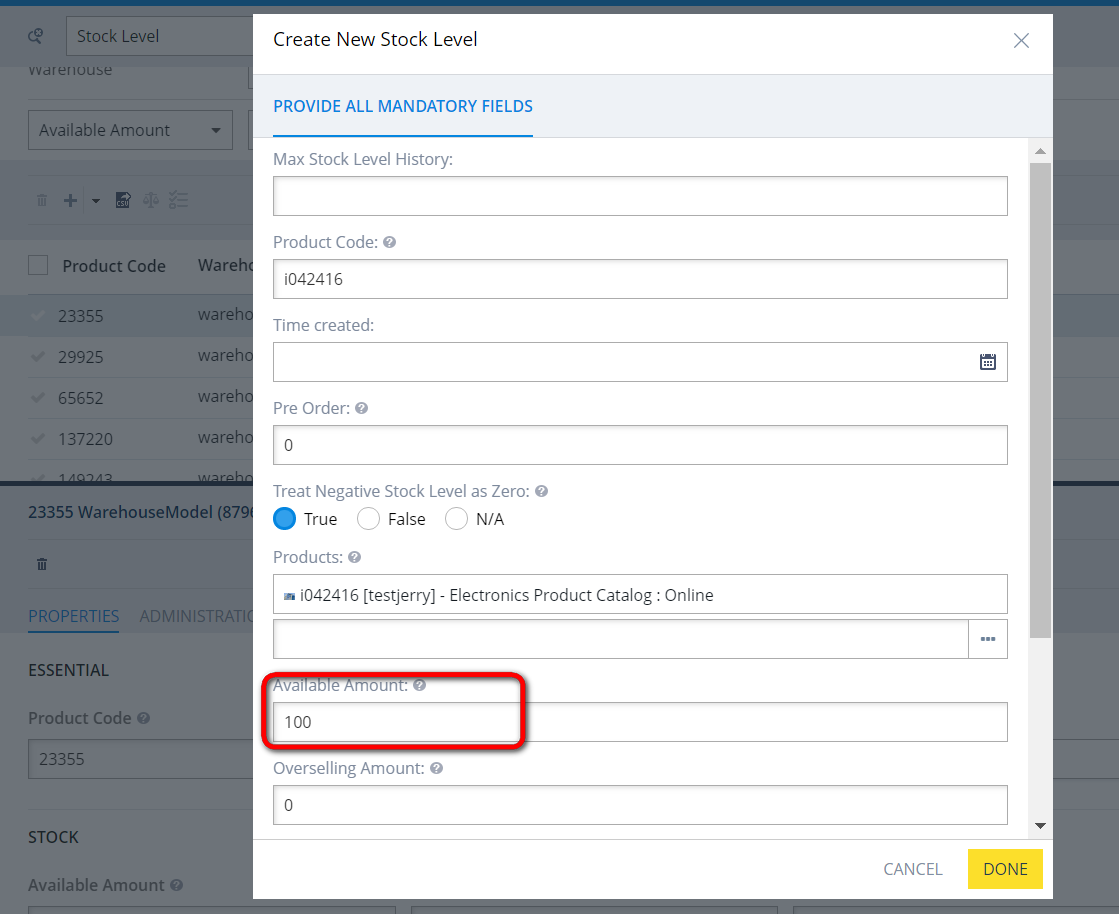Click the help icon next to Pre Order
The width and height of the screenshot is (1119, 914).
[361, 408]
